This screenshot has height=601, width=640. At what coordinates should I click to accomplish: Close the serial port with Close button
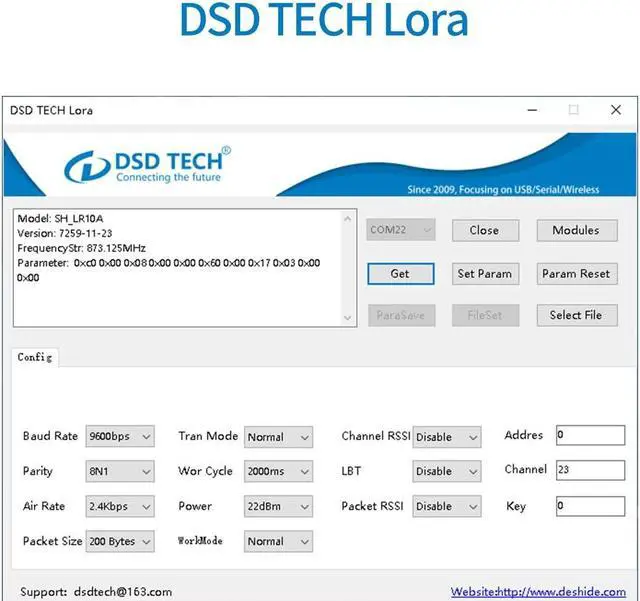coord(485,230)
